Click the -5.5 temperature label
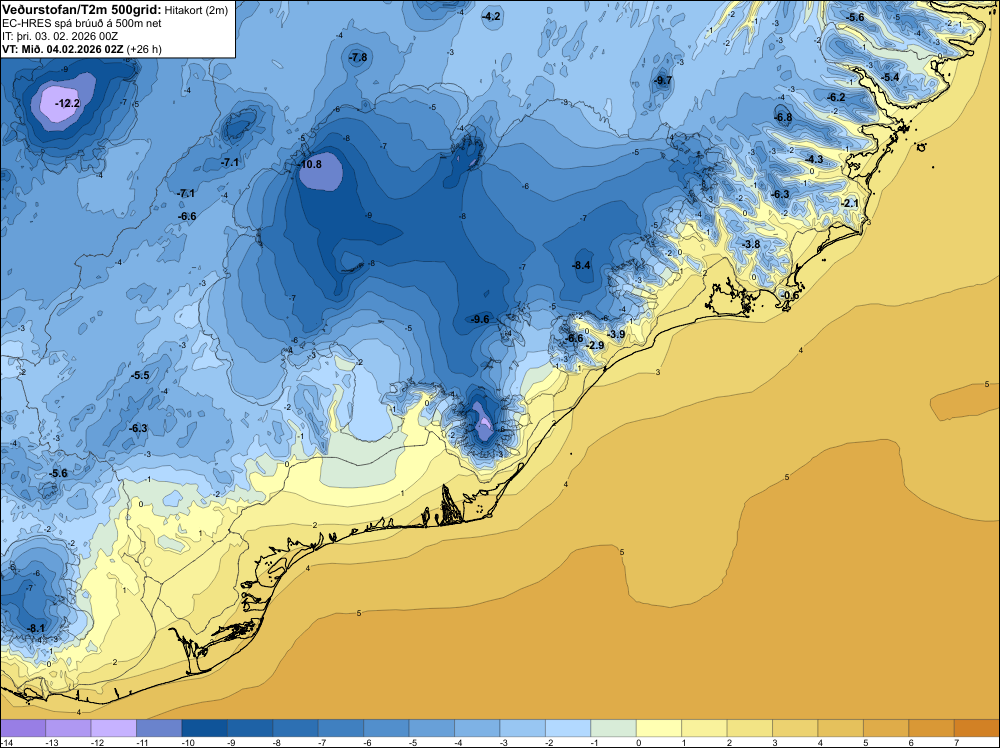1000x748 pixels. click(140, 376)
